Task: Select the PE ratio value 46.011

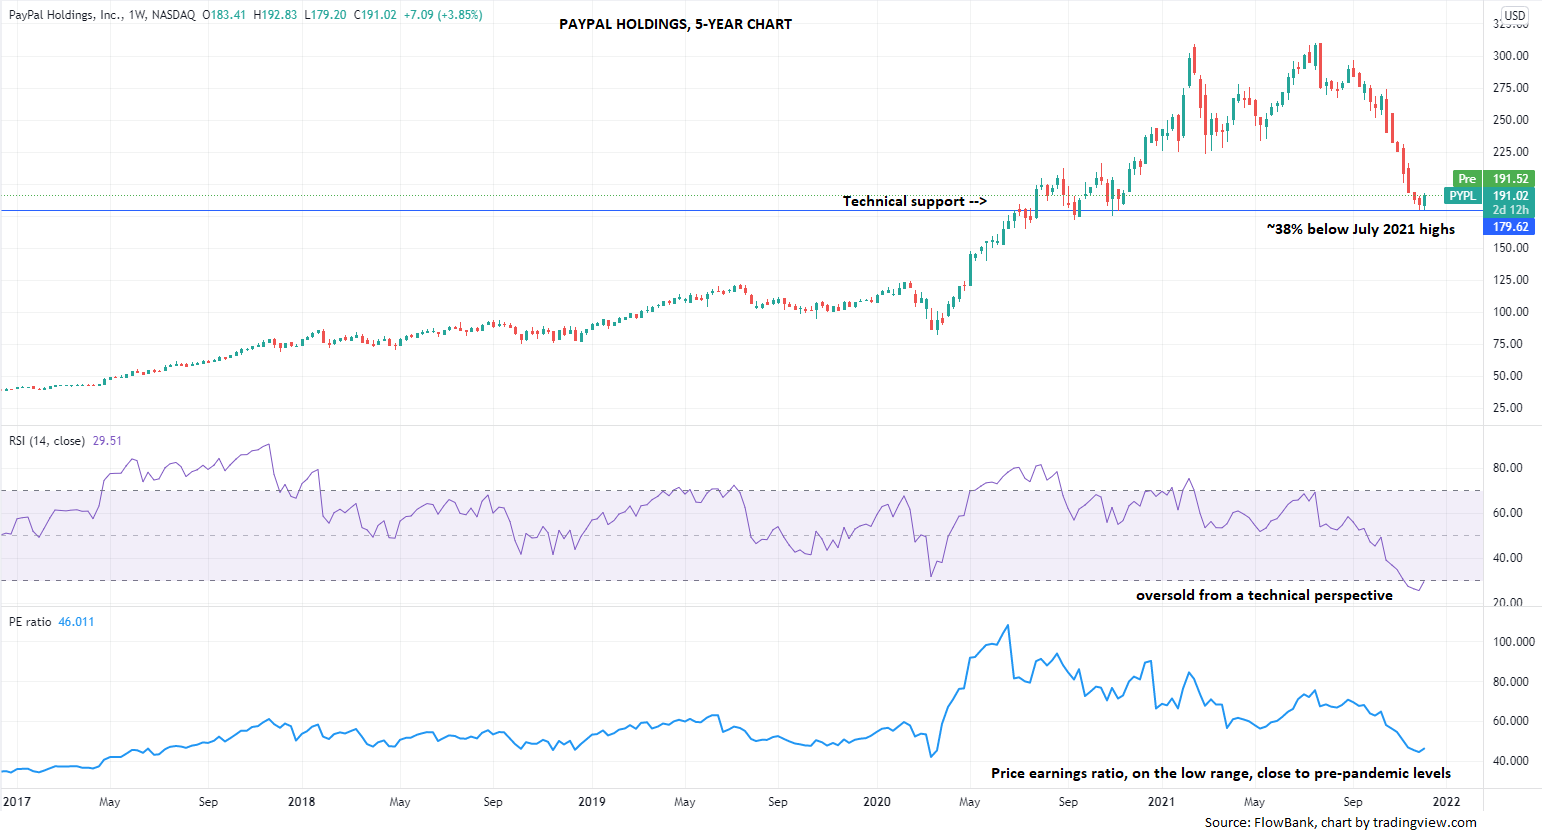Action: (76, 622)
